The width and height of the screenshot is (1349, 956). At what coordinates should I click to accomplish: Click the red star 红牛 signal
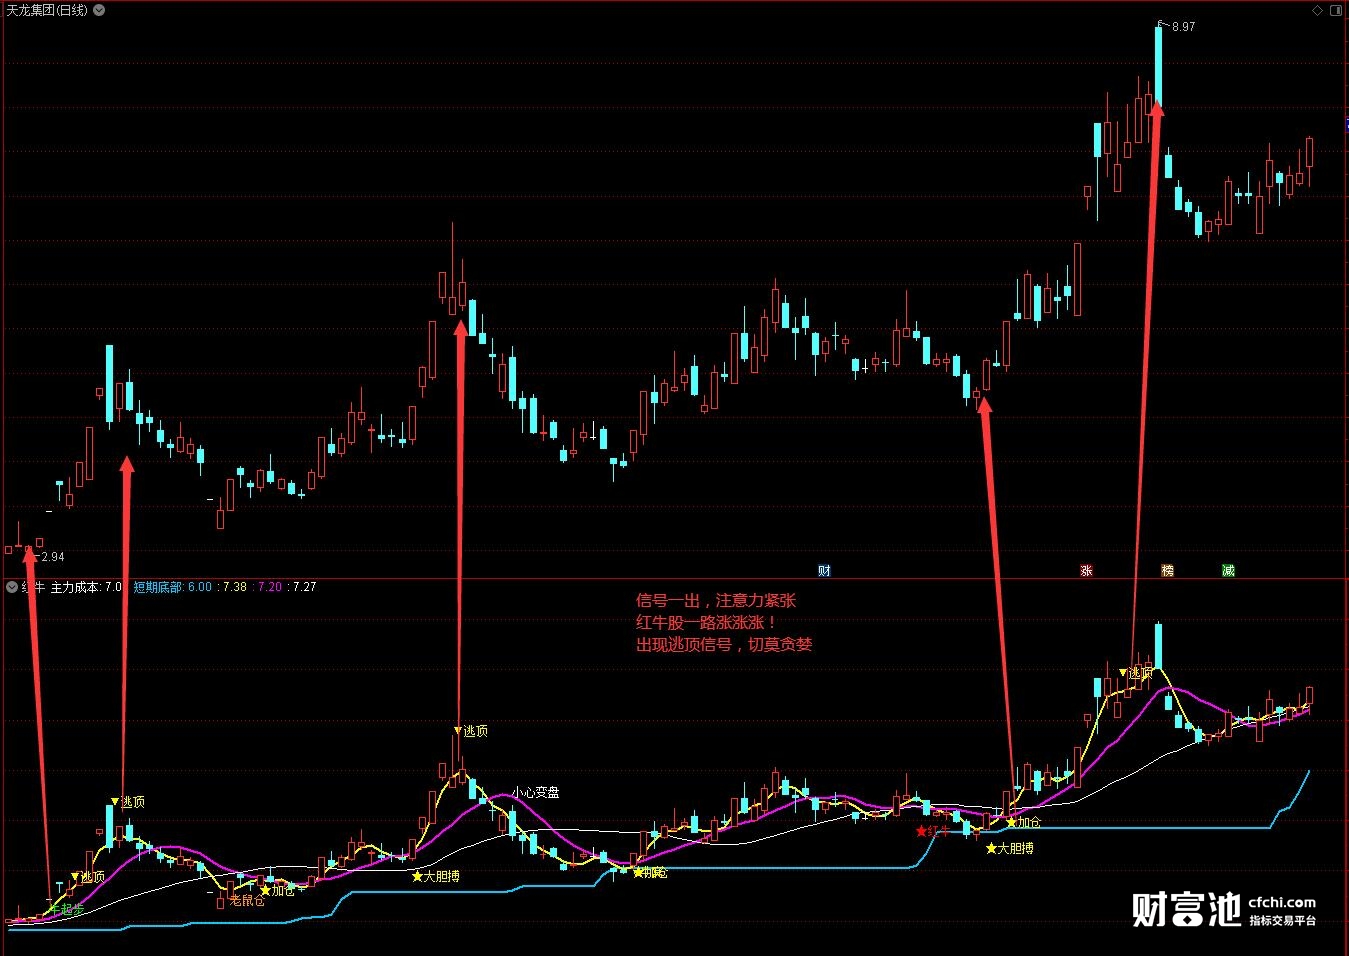(933, 831)
